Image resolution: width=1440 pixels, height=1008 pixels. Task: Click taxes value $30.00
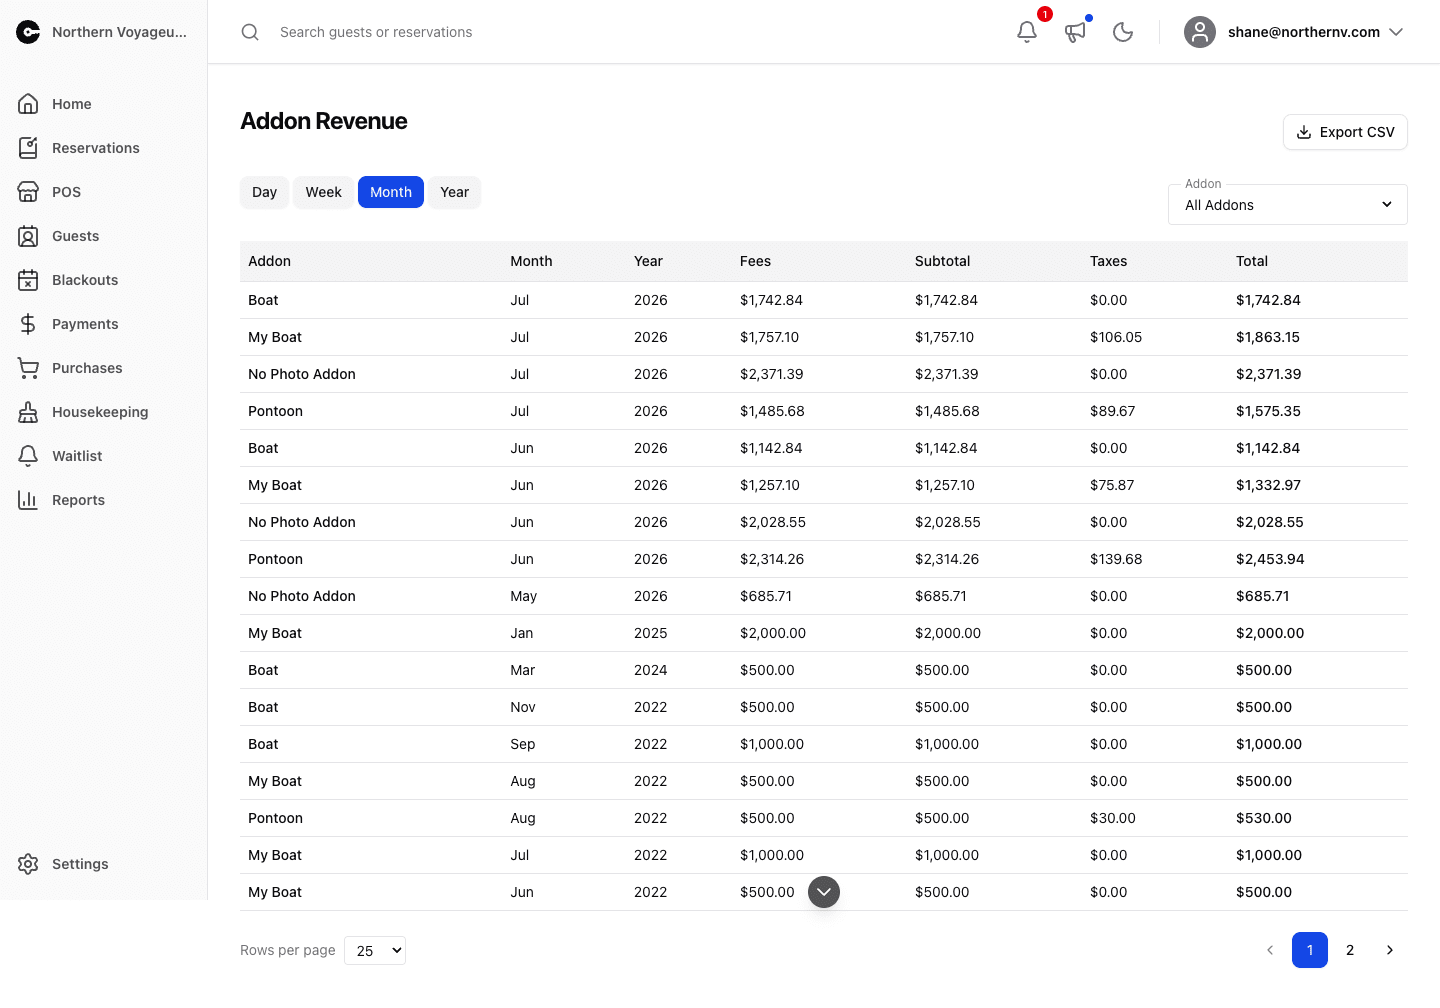pyautogui.click(x=1113, y=818)
